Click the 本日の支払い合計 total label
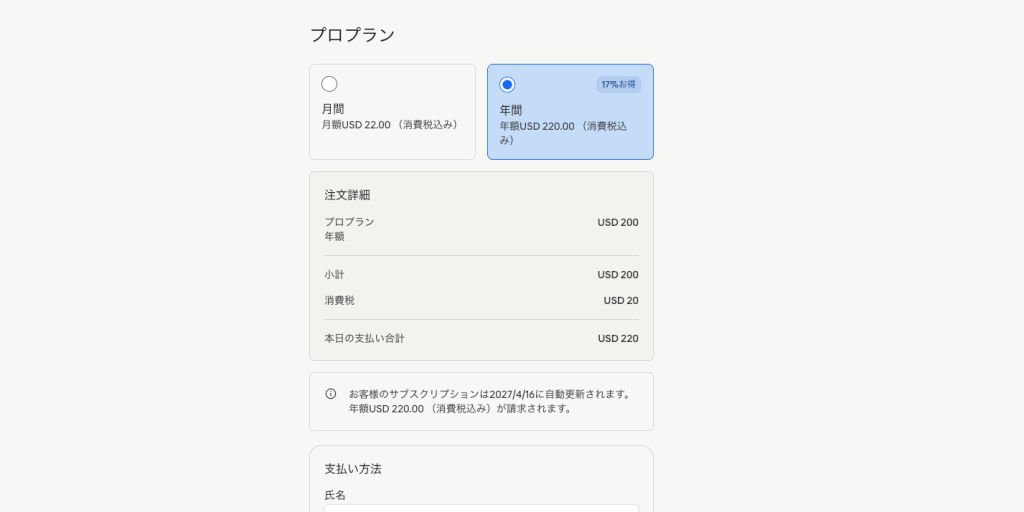 364,339
